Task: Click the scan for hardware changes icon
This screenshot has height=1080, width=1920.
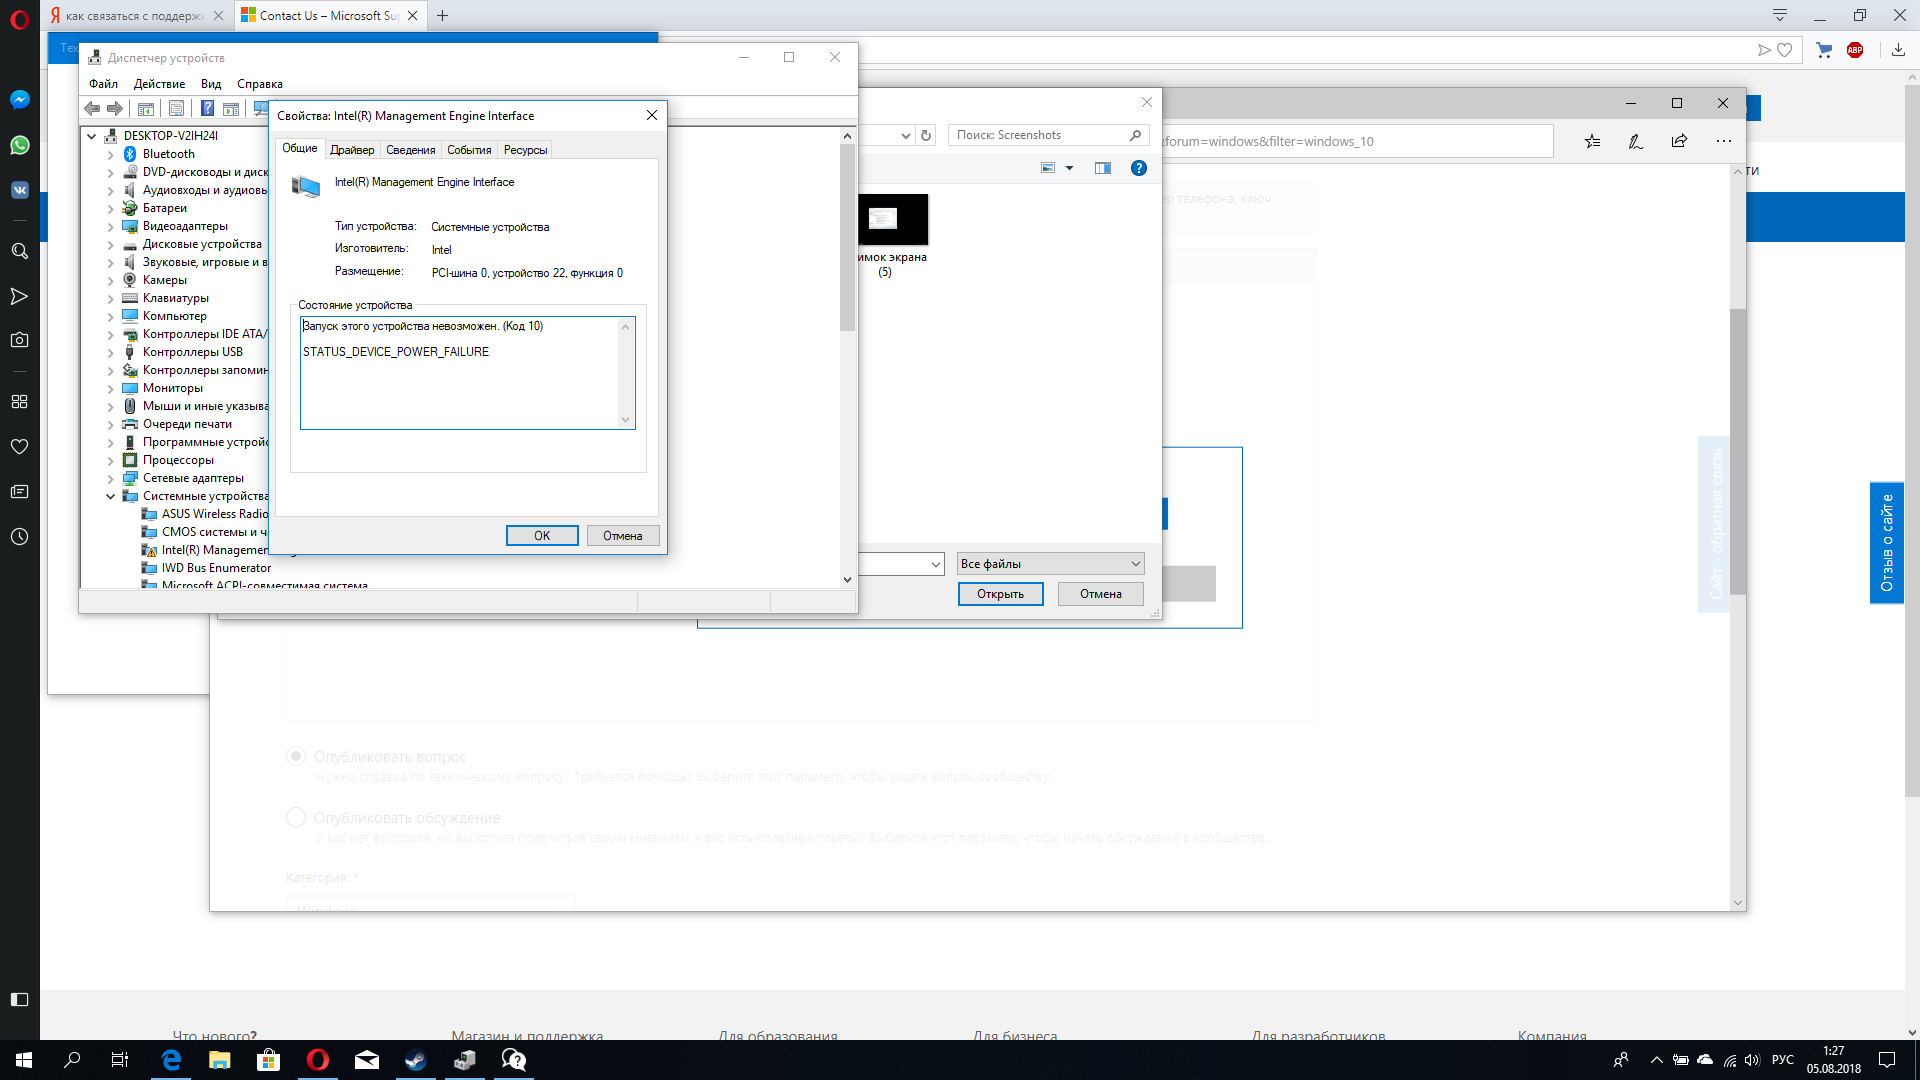Action: (261, 108)
